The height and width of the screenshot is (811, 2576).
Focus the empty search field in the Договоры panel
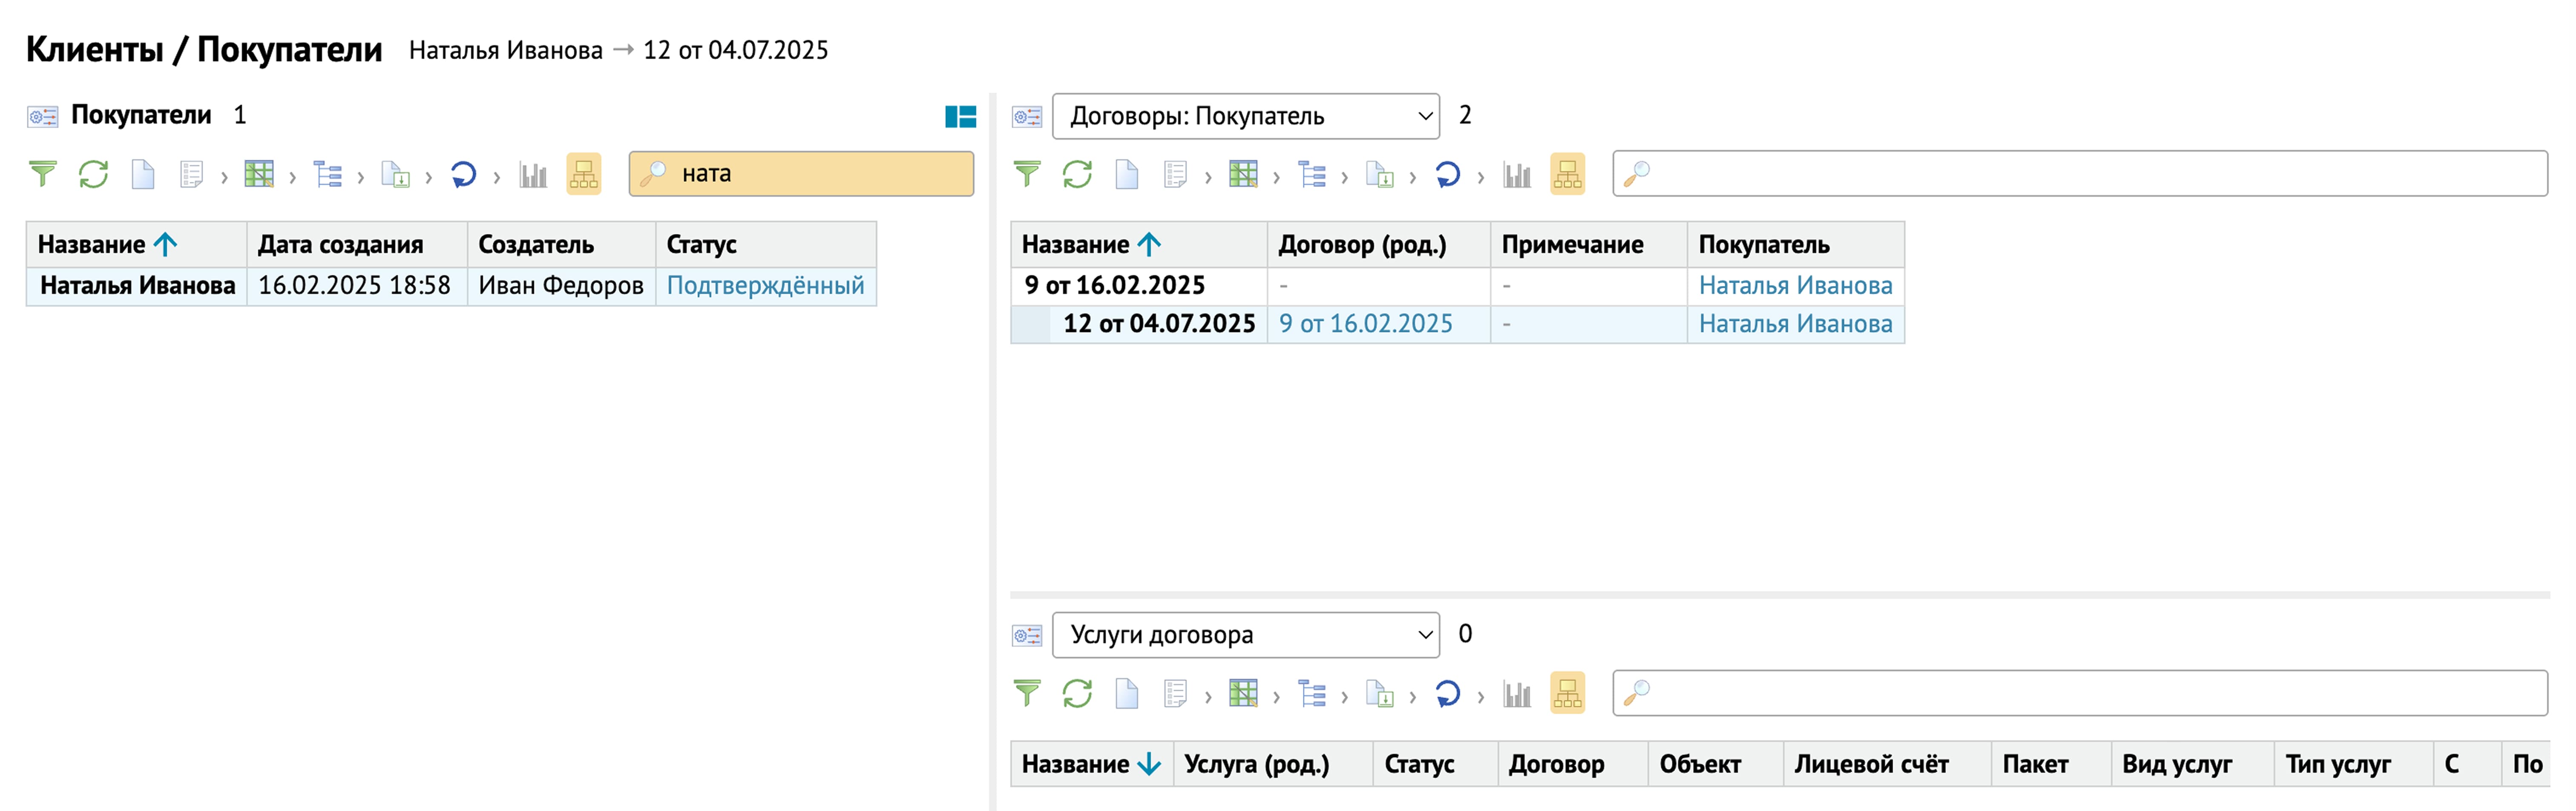(x=2080, y=174)
